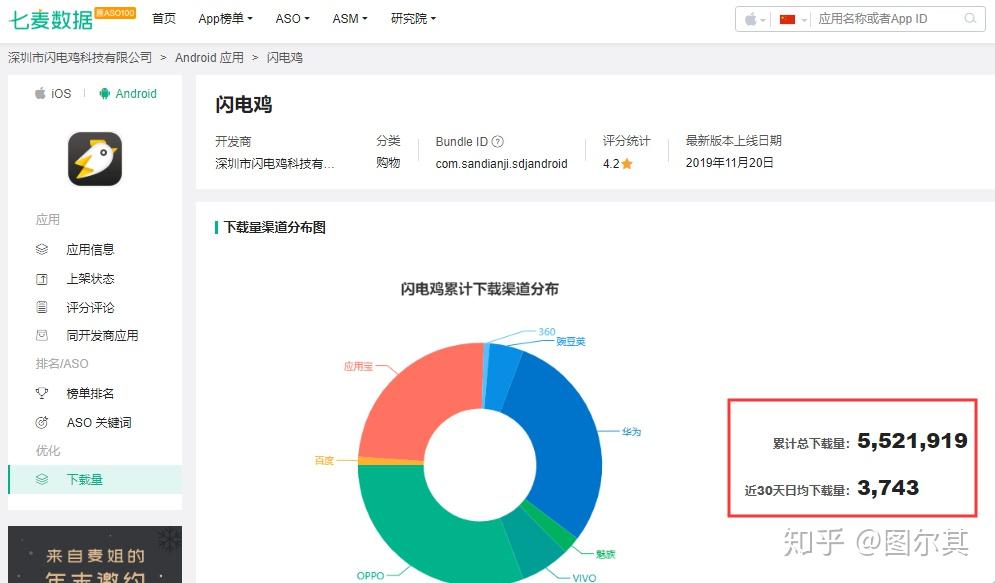Click the 同开发商应用 icon
The height and width of the screenshot is (583, 995).
(x=42, y=335)
